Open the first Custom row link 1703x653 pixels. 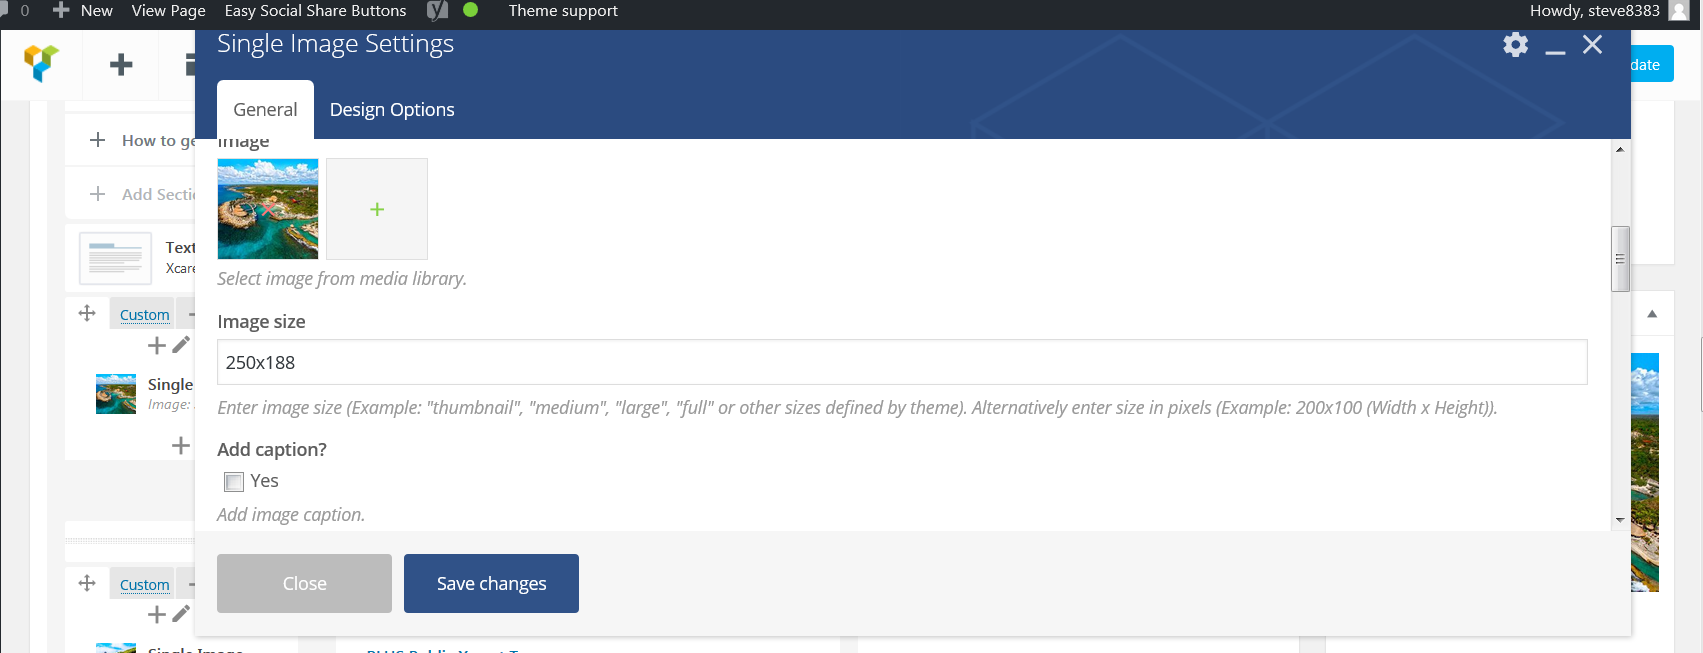pos(145,315)
